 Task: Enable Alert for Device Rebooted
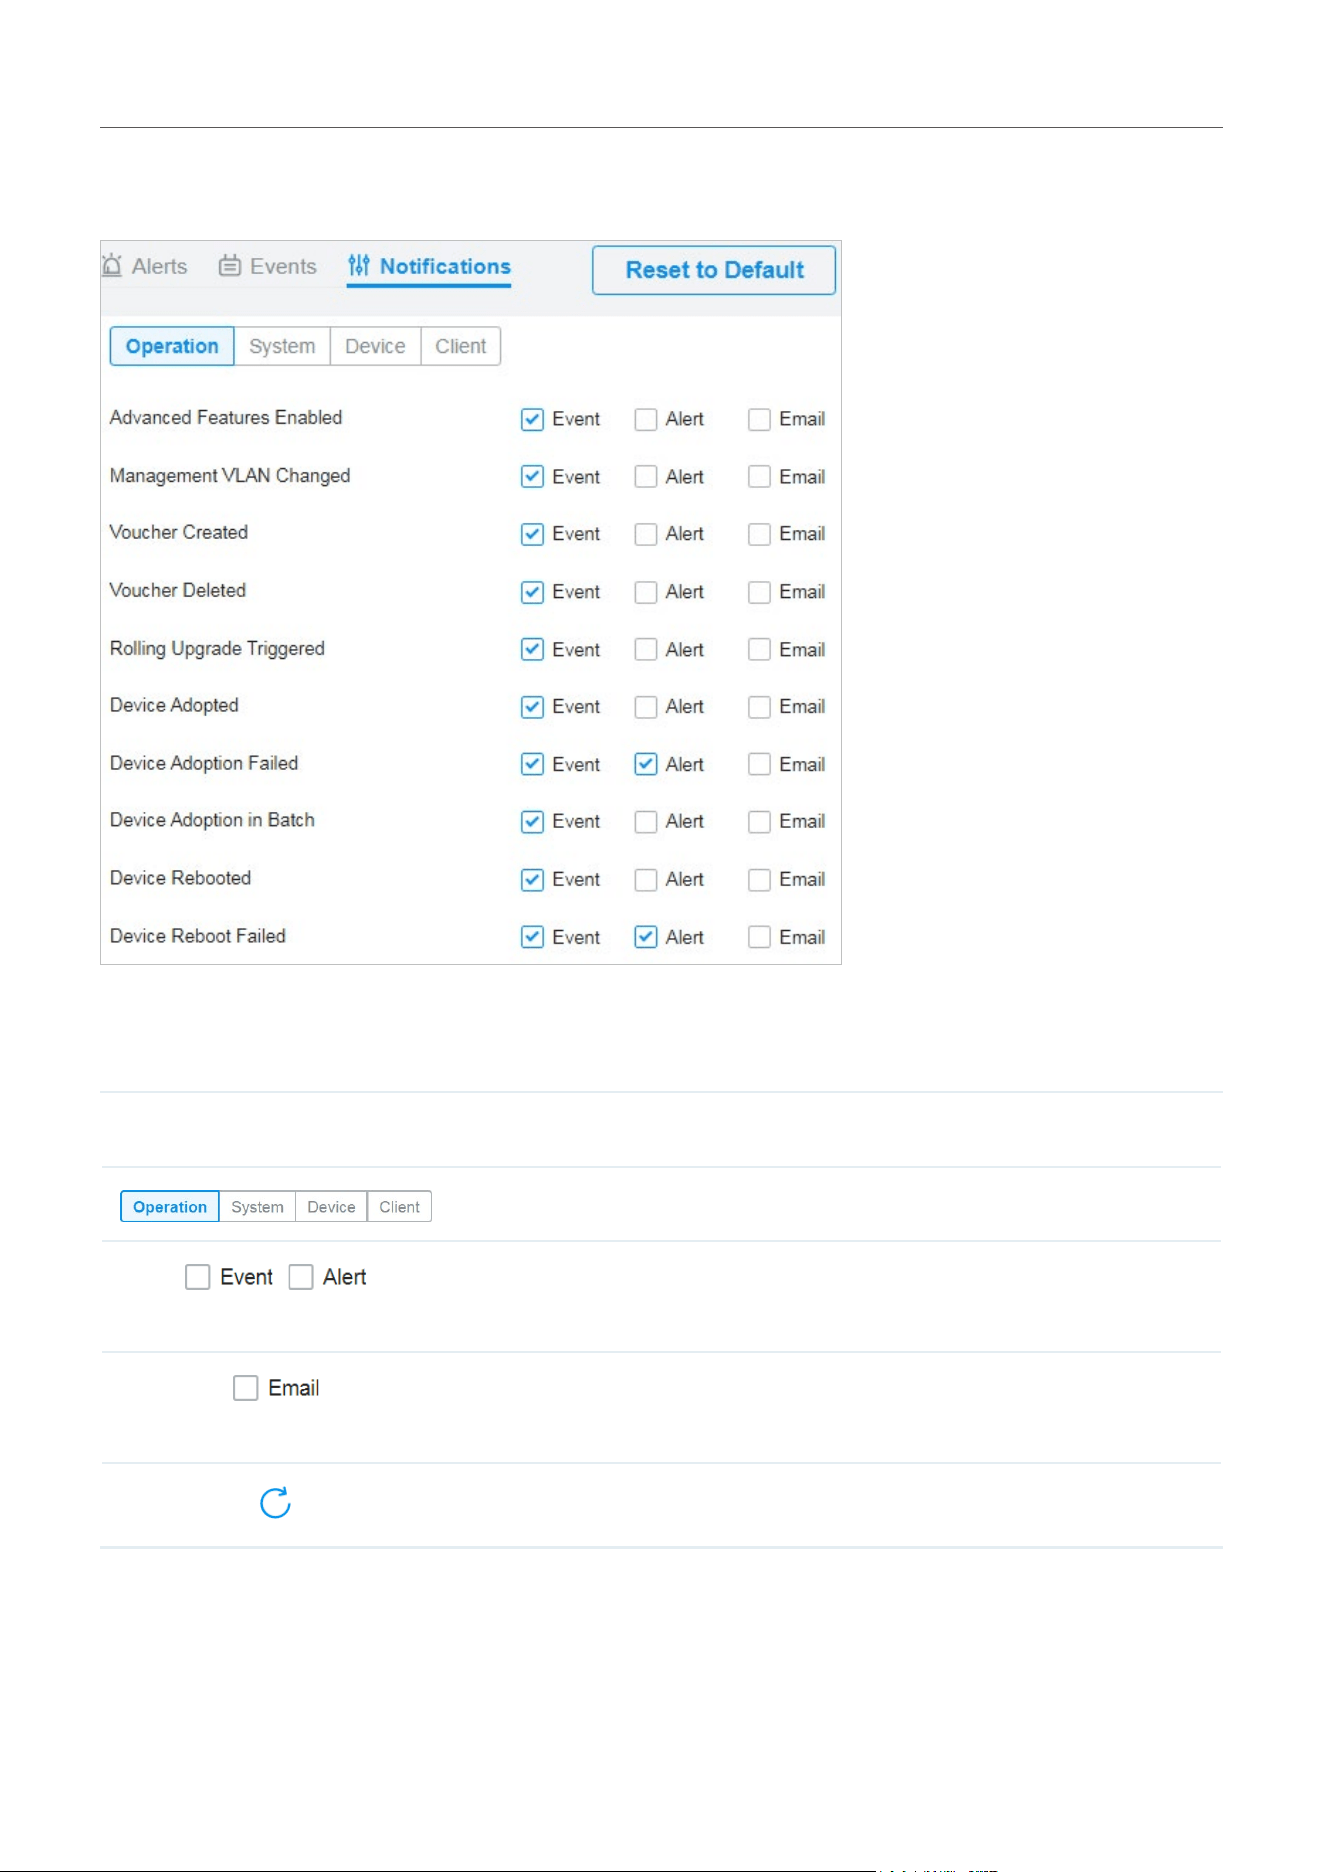(646, 880)
